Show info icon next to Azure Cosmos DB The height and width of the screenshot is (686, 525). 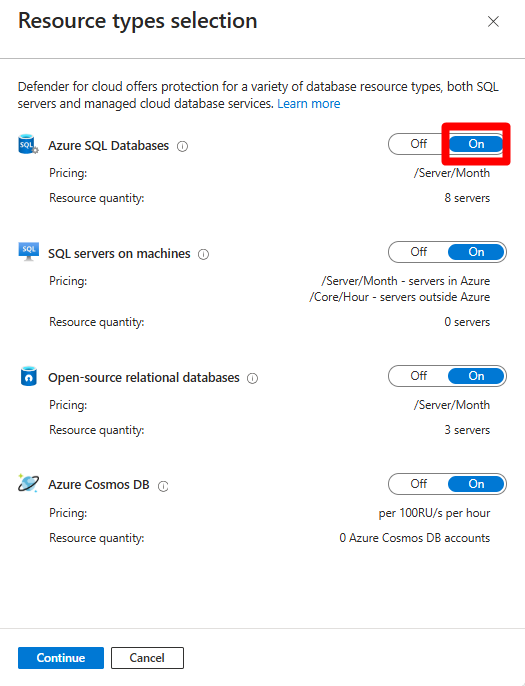(x=163, y=486)
